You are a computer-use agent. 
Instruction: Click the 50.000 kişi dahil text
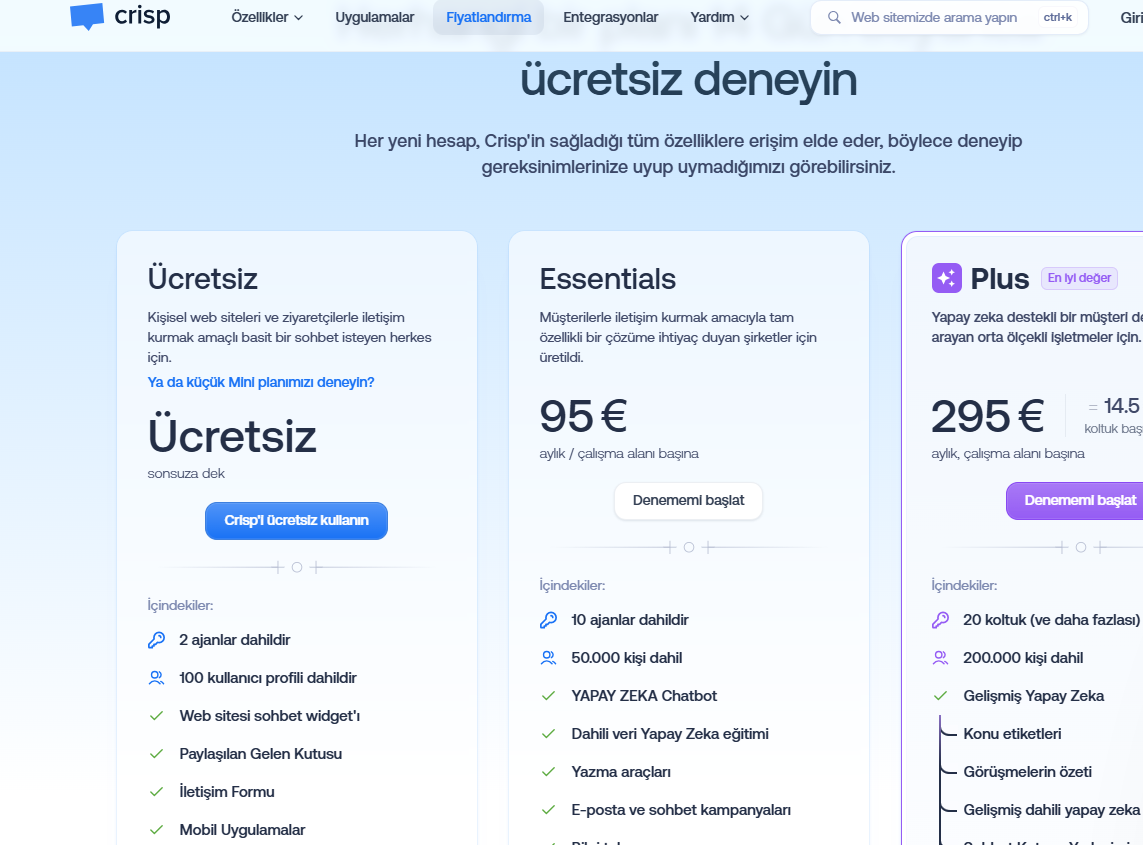coord(627,658)
